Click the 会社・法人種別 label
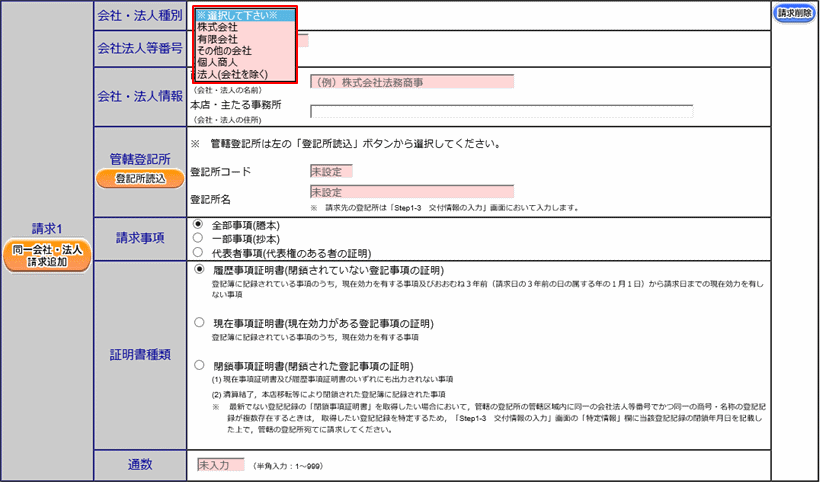 tap(140, 16)
